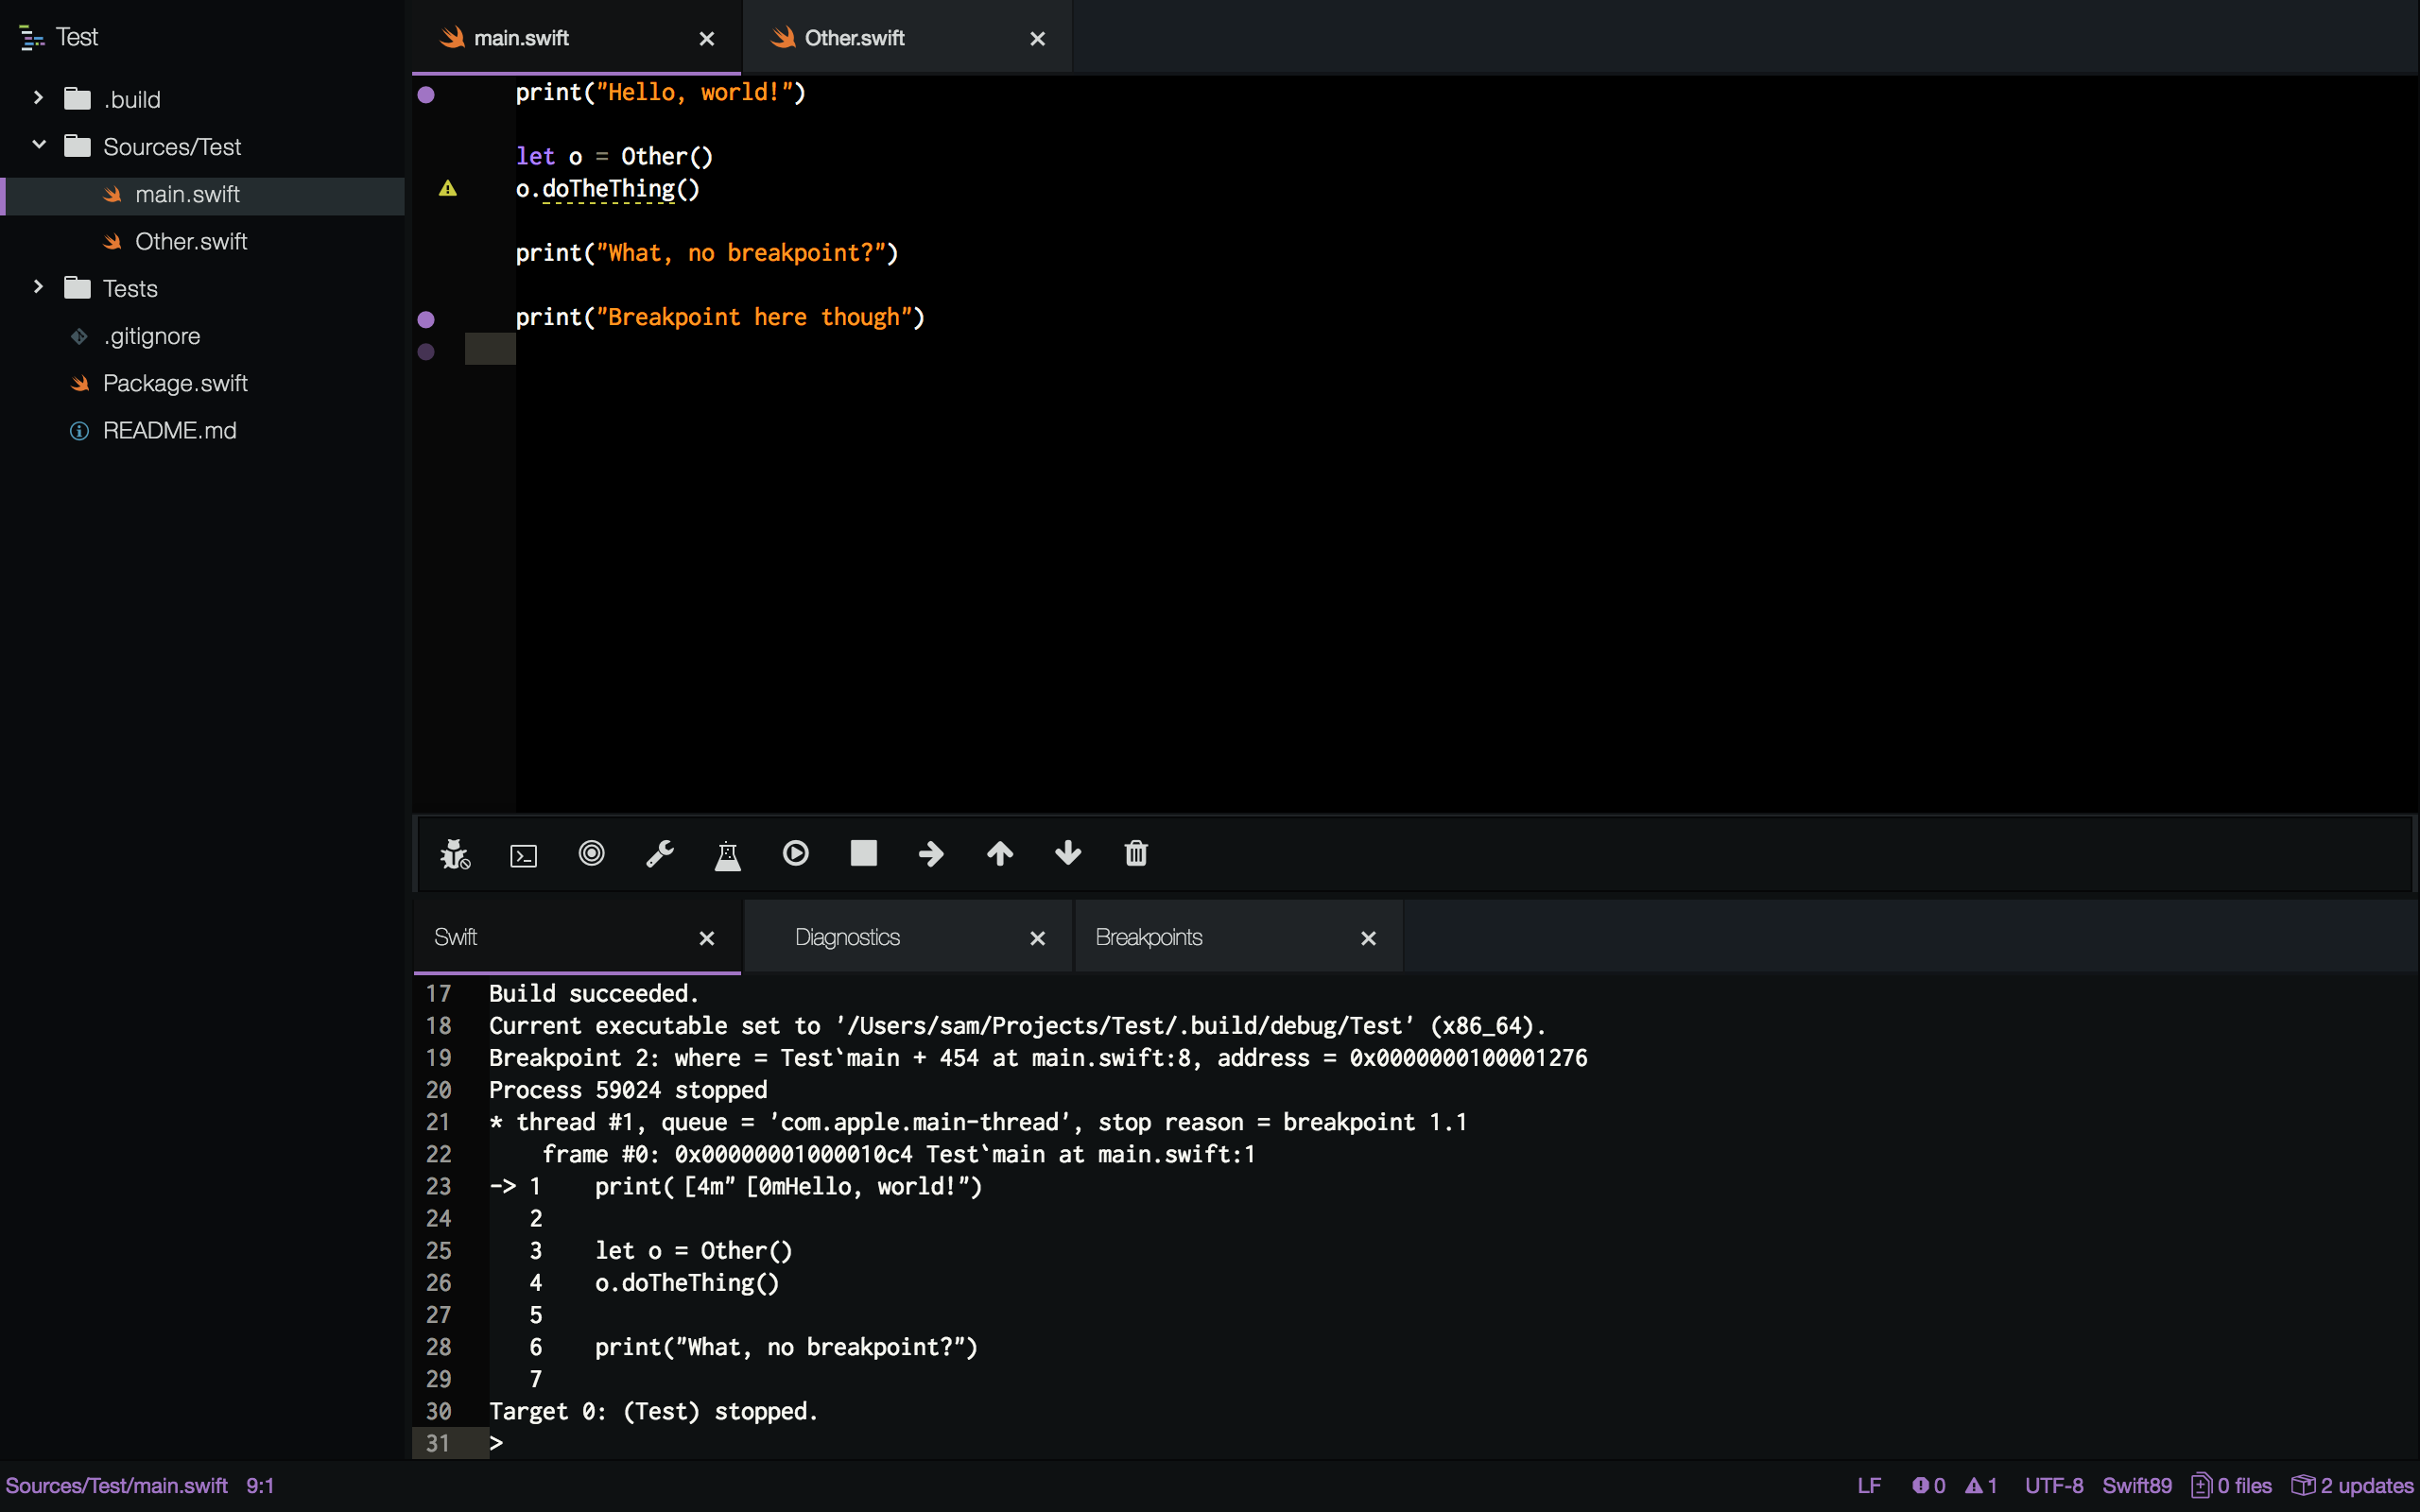Image resolution: width=2420 pixels, height=1512 pixels.
Task: Click the 'Target 0: (Test) stopped.' line
Action: (654, 1411)
